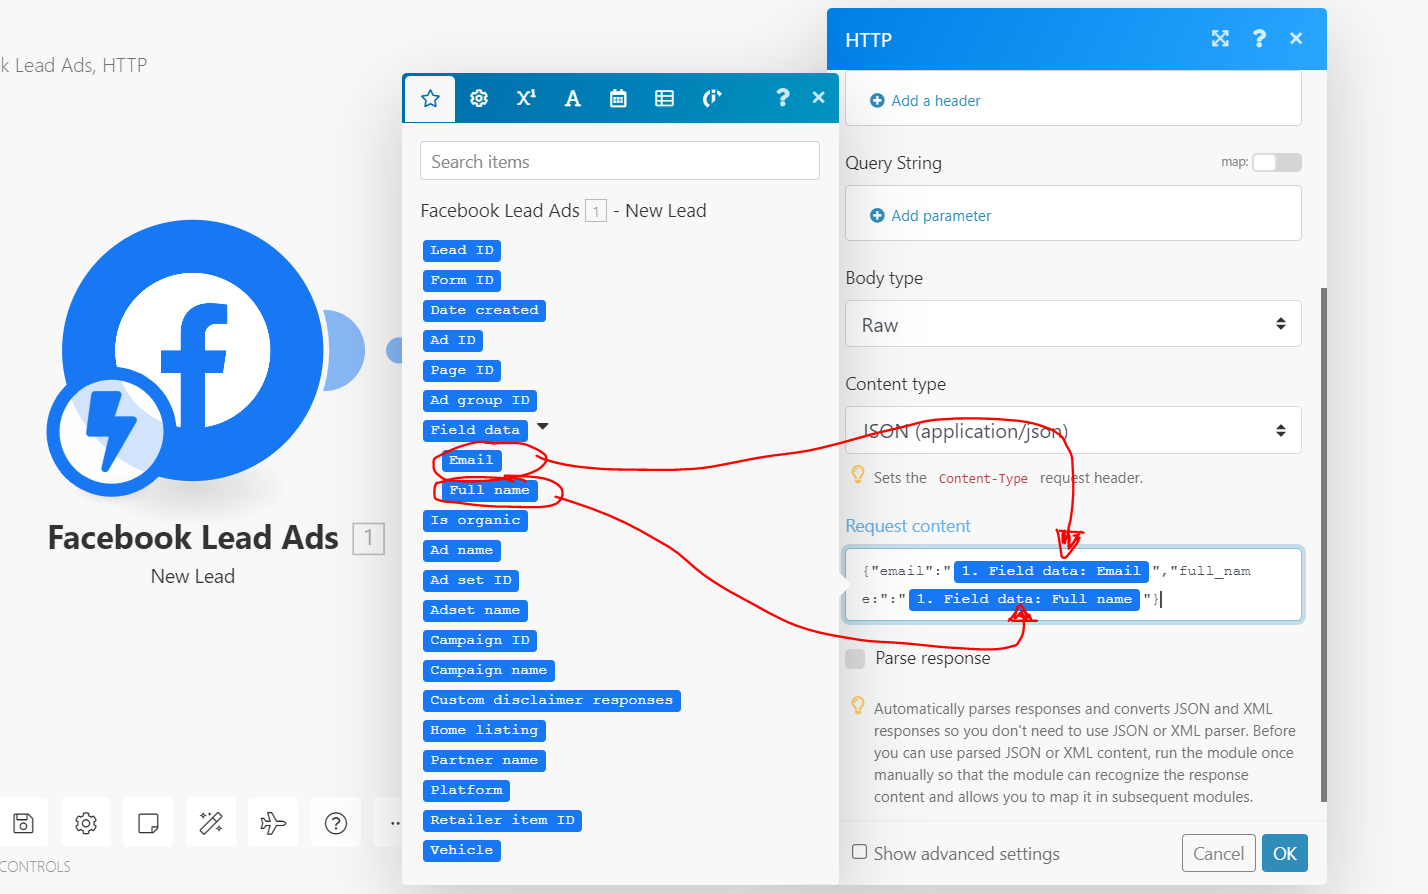The height and width of the screenshot is (894, 1428).
Task: Open the Body type dropdown
Action: [x=1073, y=324]
